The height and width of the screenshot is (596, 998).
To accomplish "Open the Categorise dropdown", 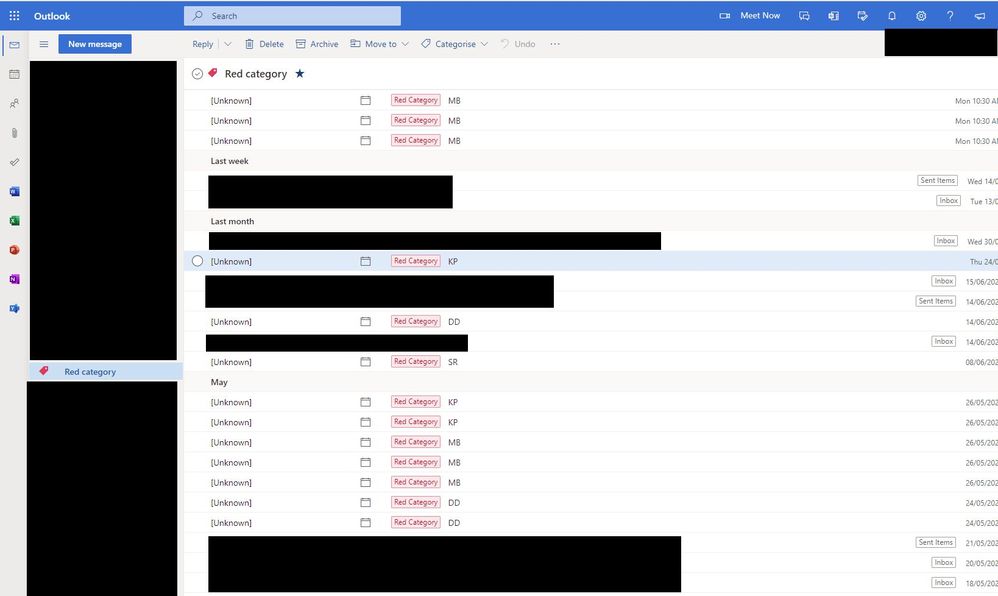I will click(x=454, y=44).
